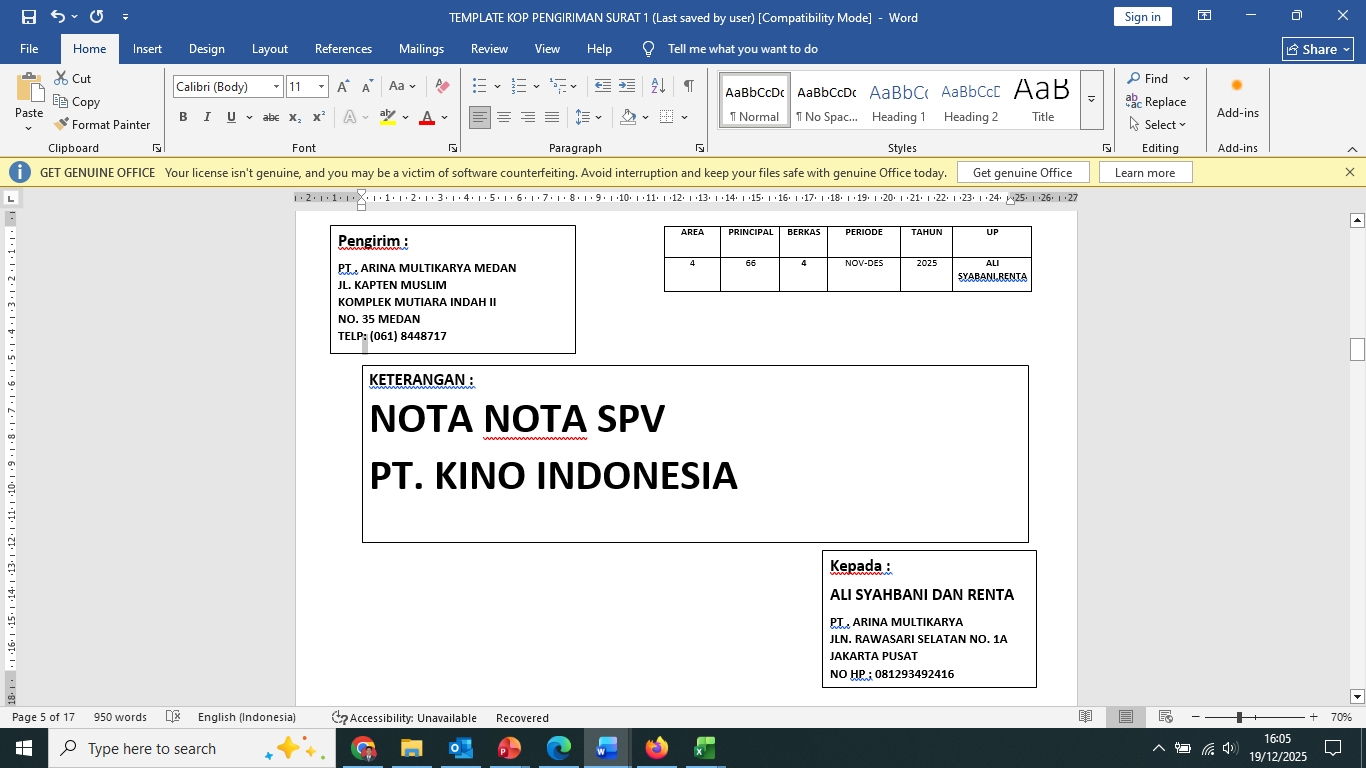Click the Copy button
Image resolution: width=1366 pixels, height=768 pixels.
[x=77, y=101]
